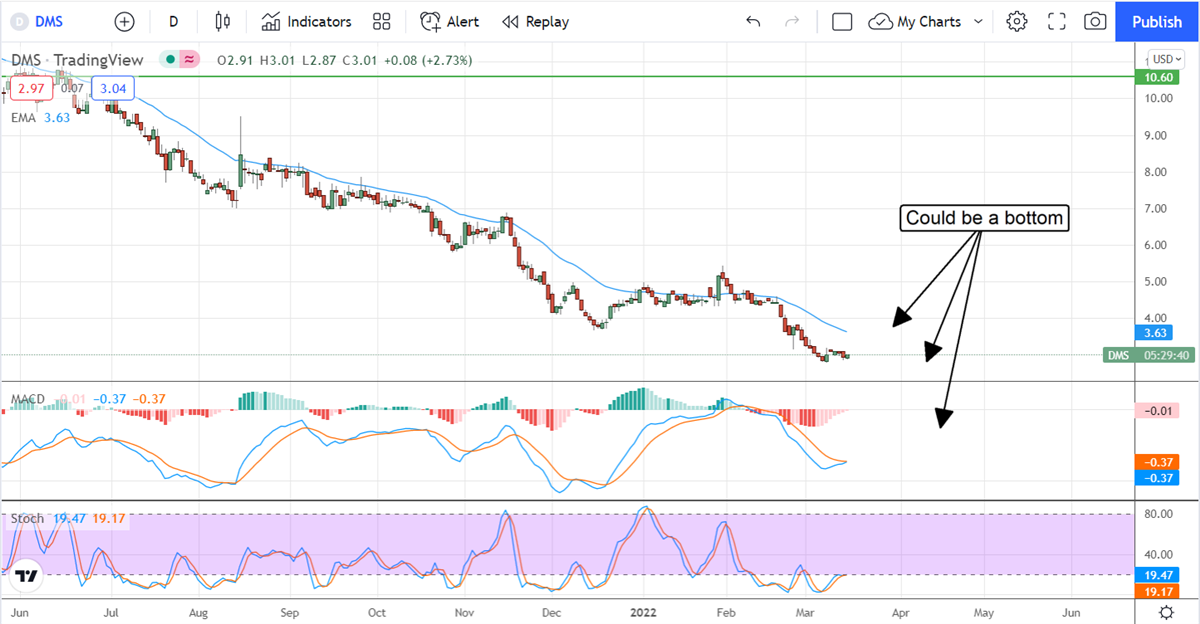Click the DMS countdown price label
This screenshot has height=624, width=1200.
point(1151,355)
